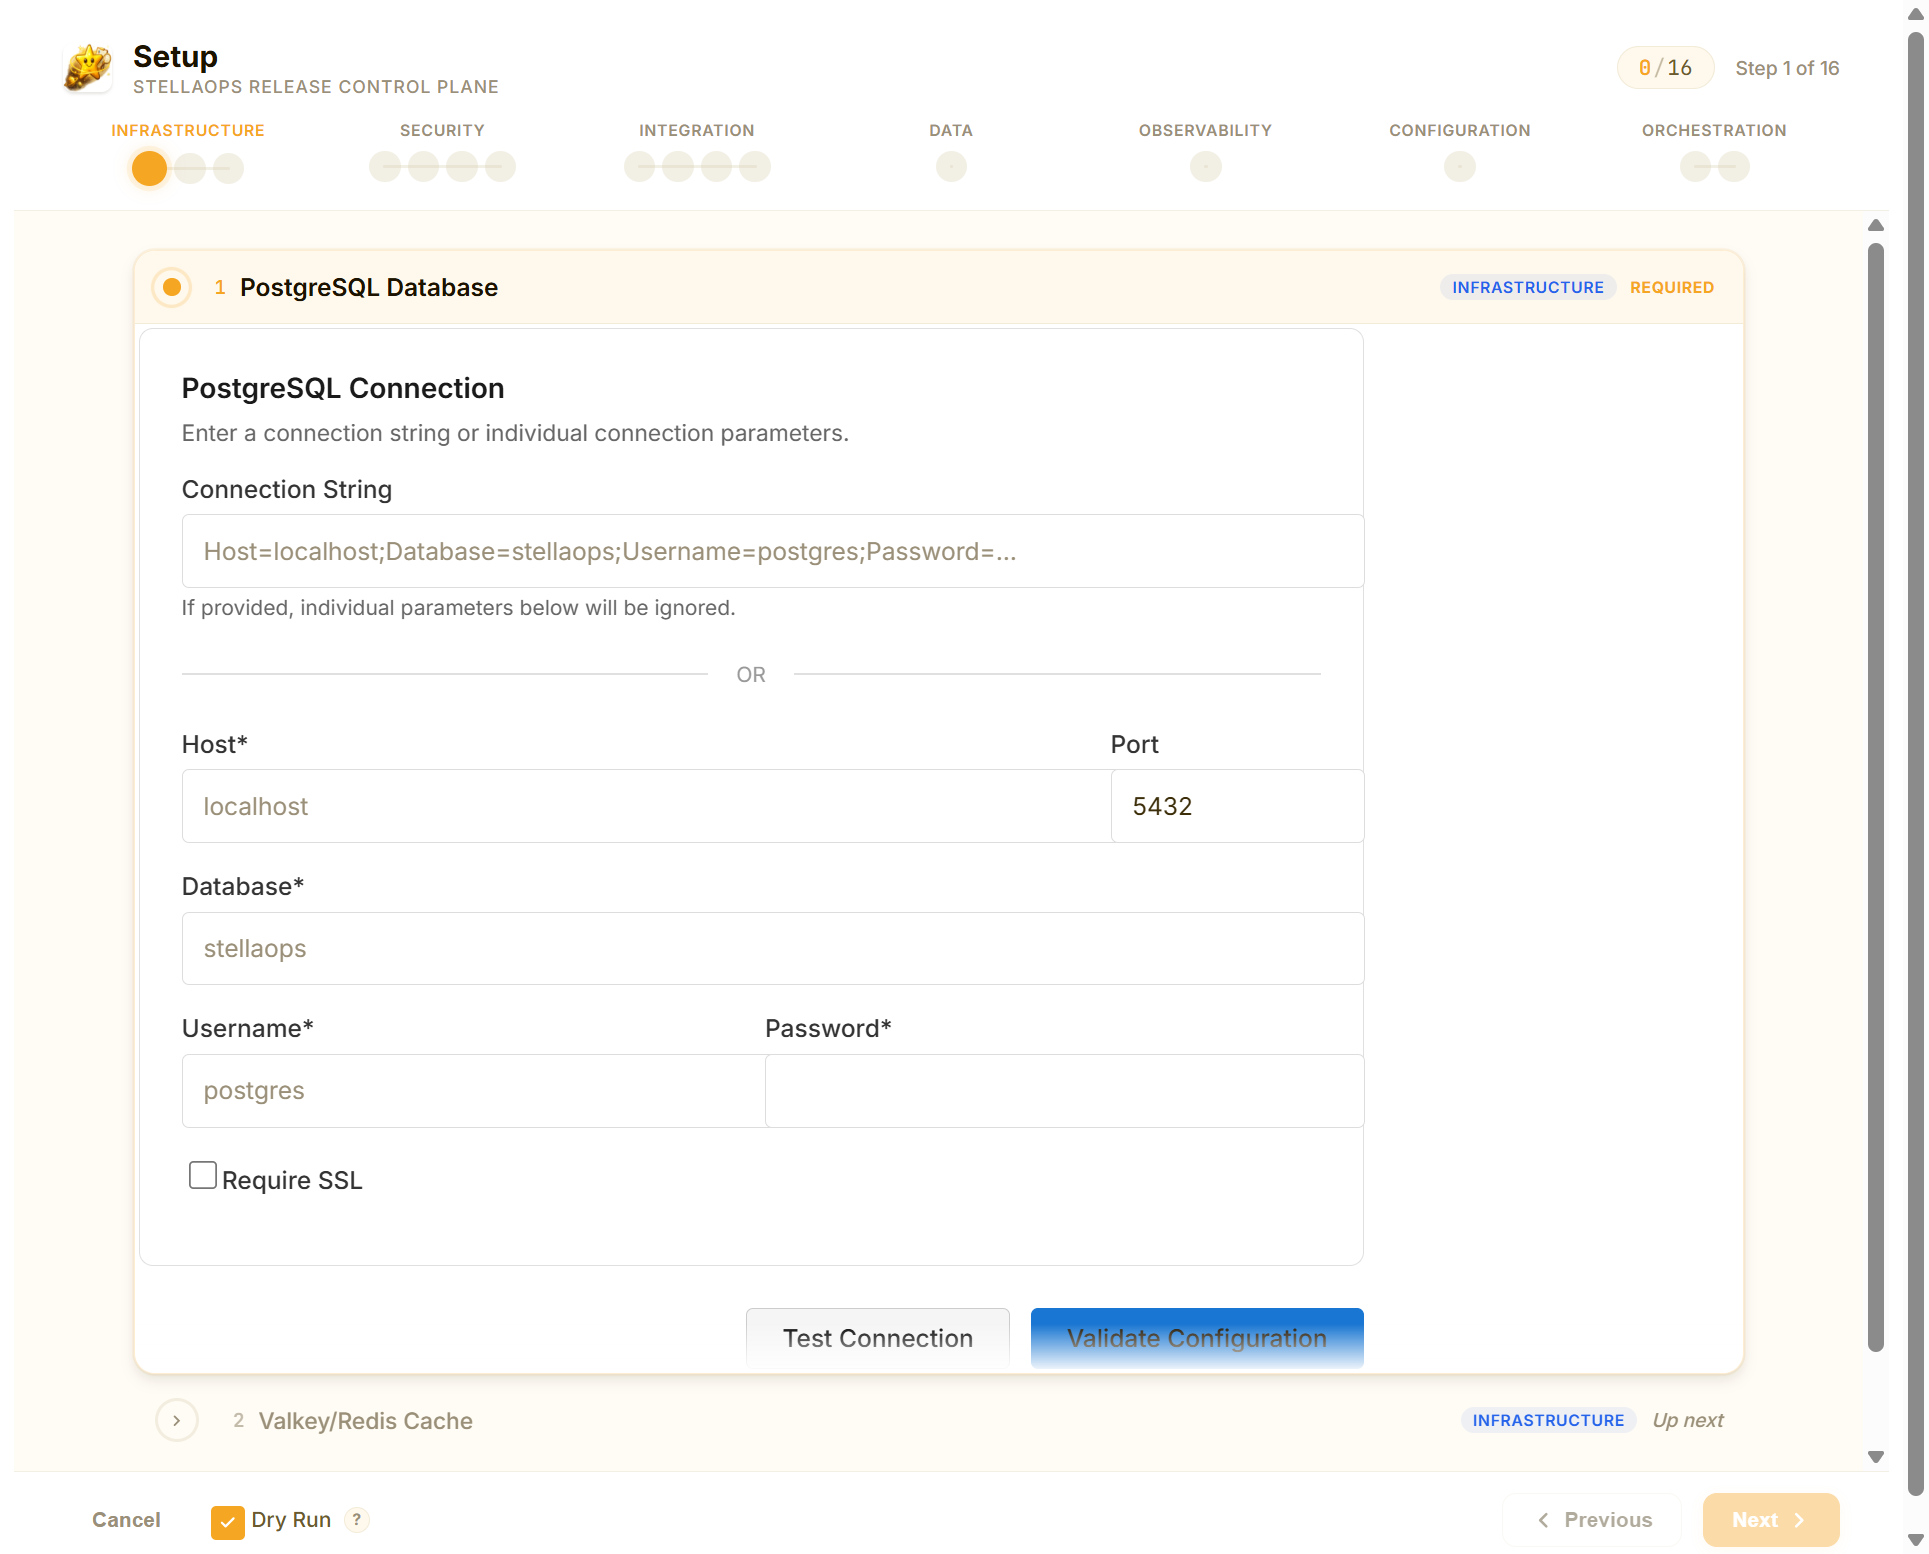Enable the Require SSL checkbox
1929x1554 pixels.
point(203,1175)
